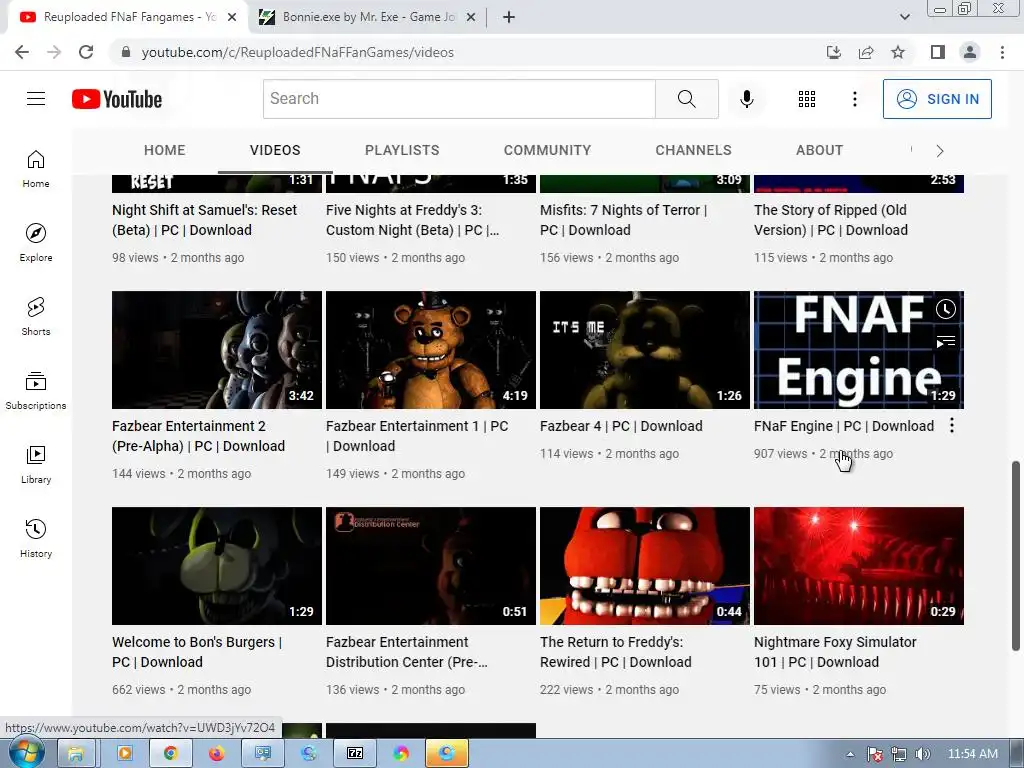Show more channel tabs with right chevron
The height and width of the screenshot is (768, 1024).
click(939, 151)
